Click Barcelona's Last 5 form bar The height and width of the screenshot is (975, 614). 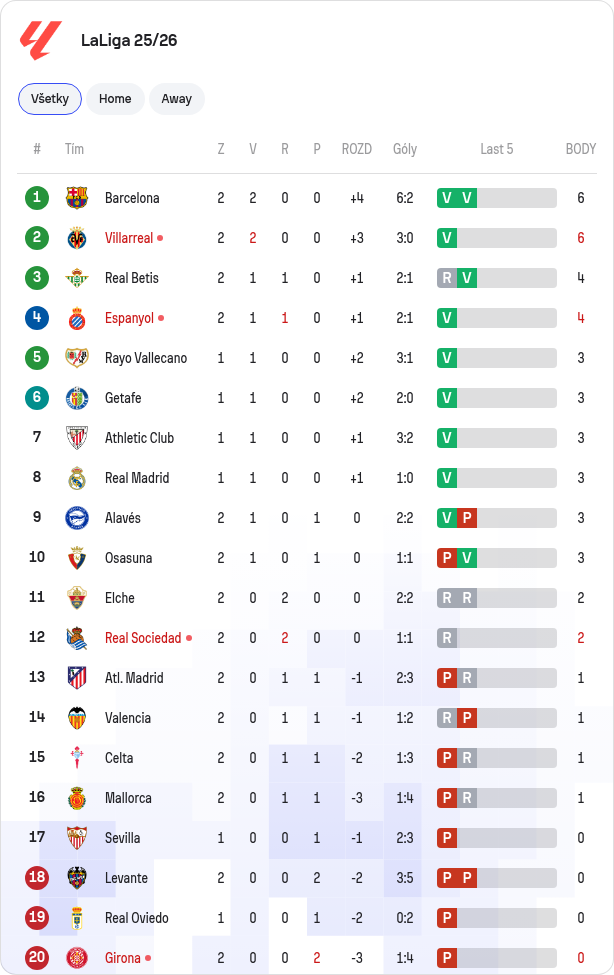tap(496, 198)
